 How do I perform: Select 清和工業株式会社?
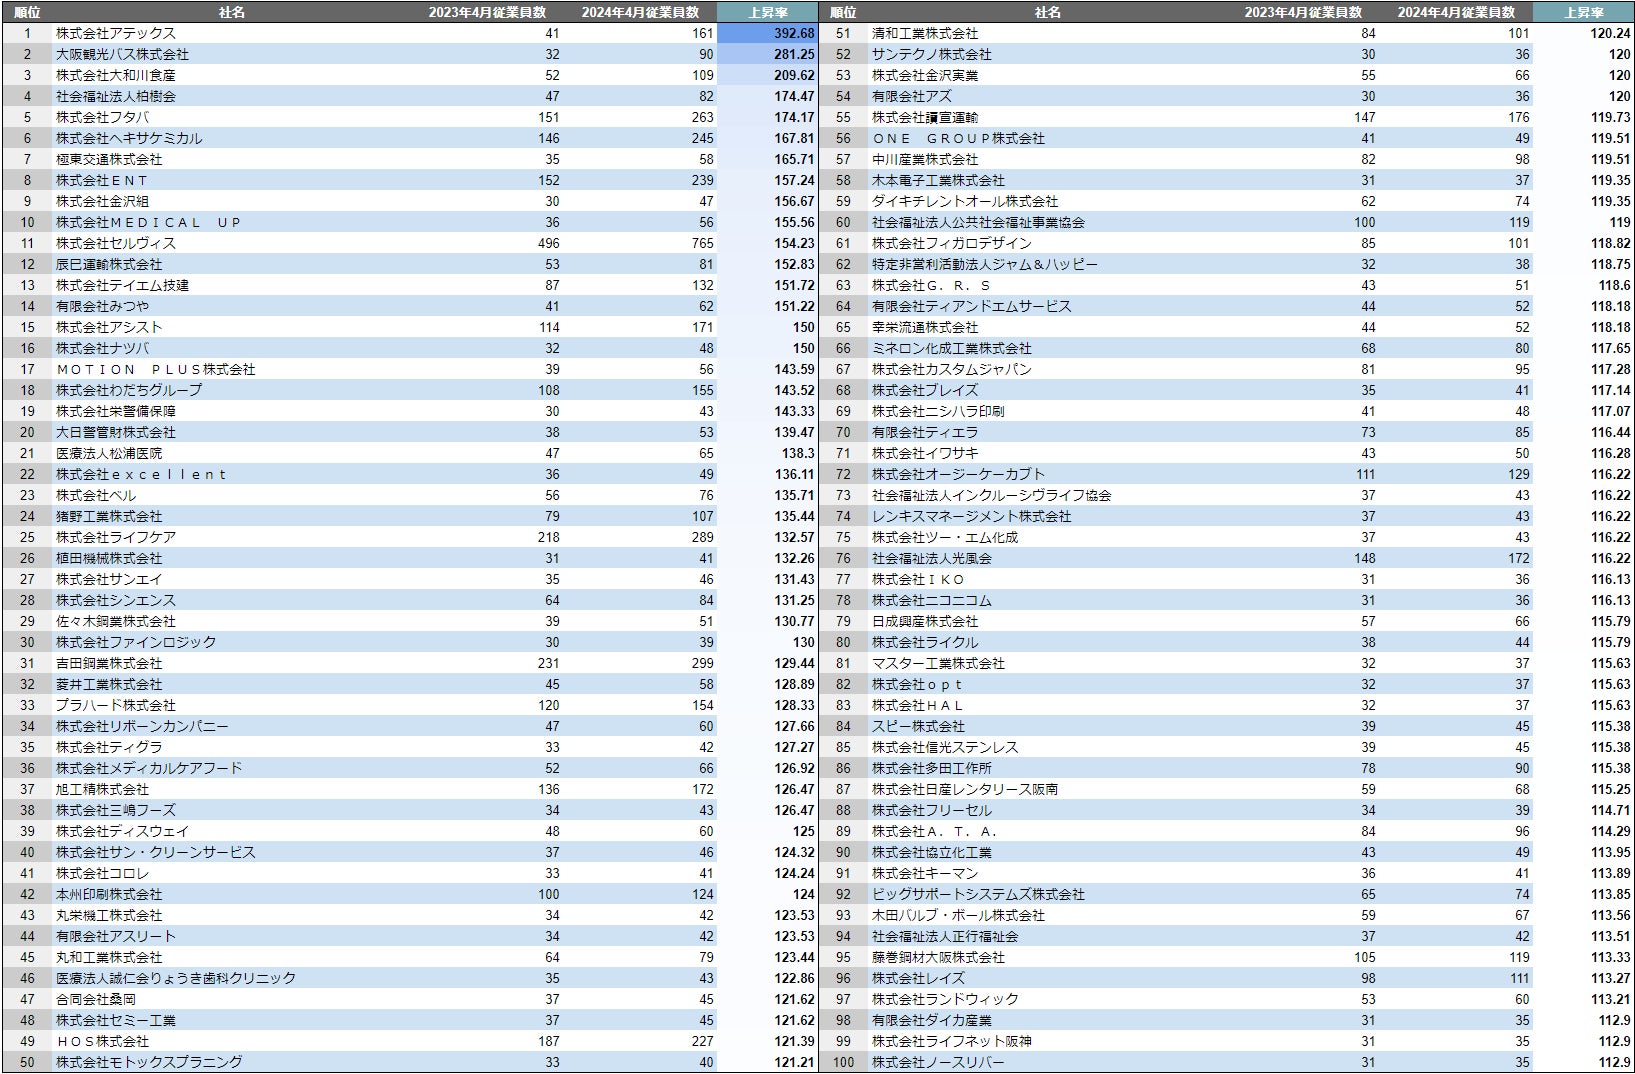click(925, 33)
